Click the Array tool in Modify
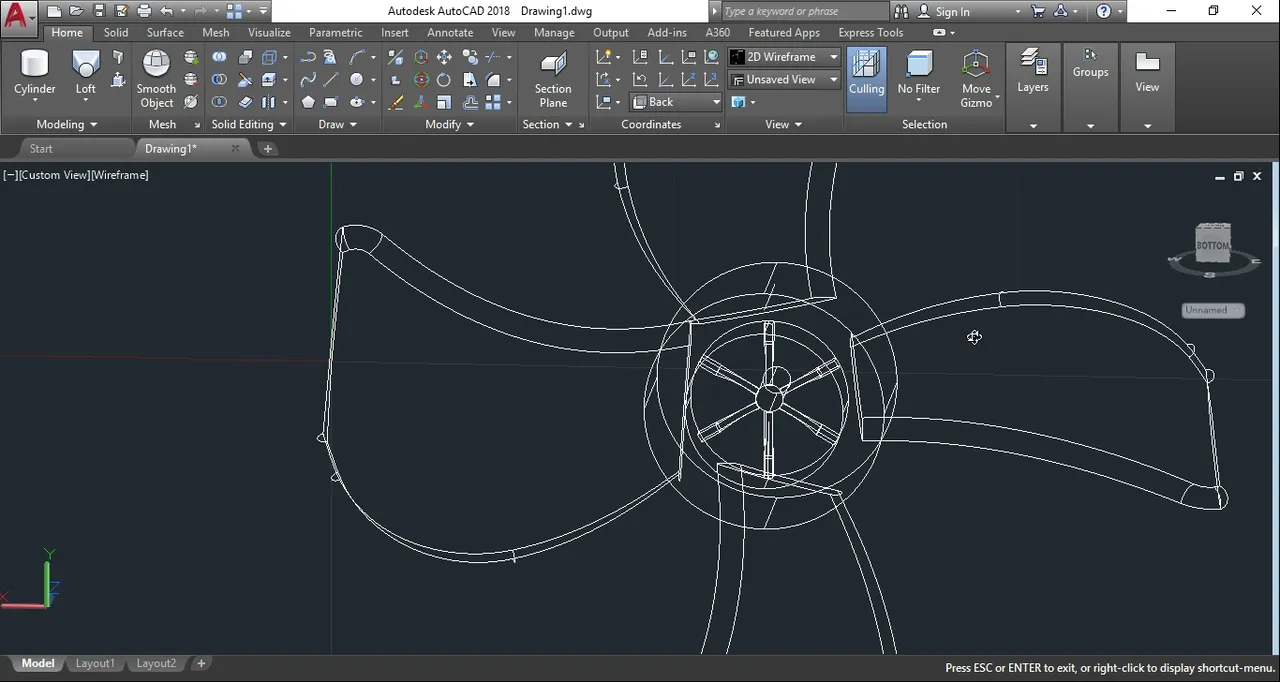Image resolution: width=1280 pixels, height=682 pixels. 493,102
